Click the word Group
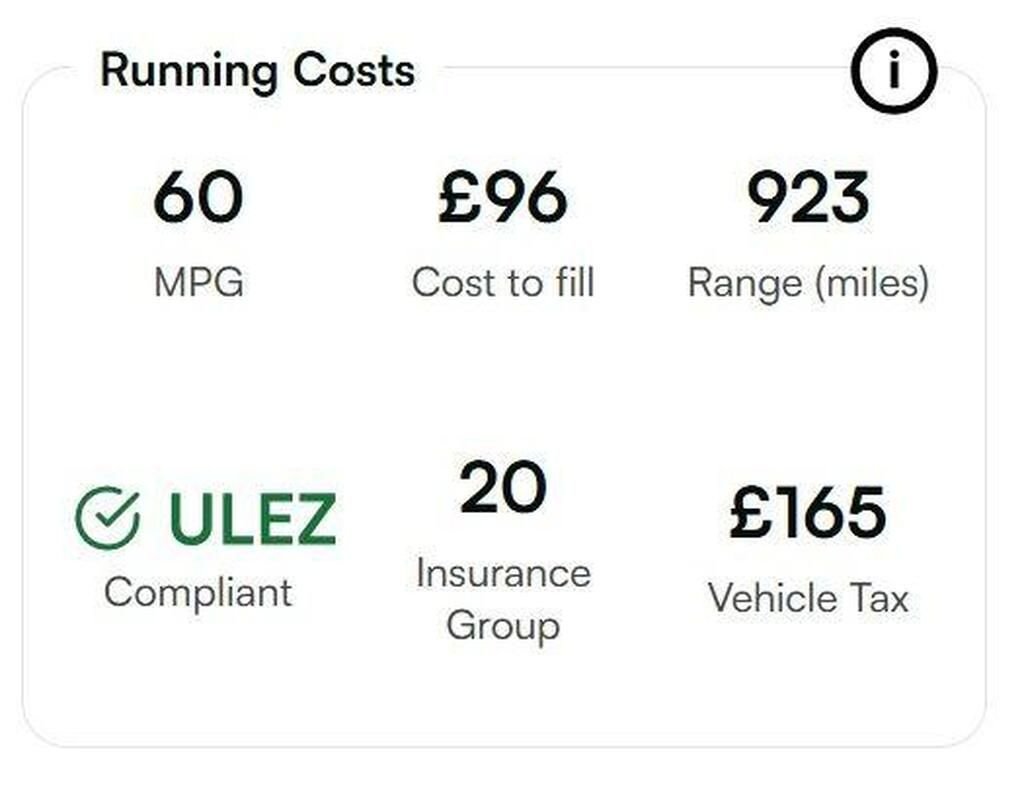 (x=503, y=626)
